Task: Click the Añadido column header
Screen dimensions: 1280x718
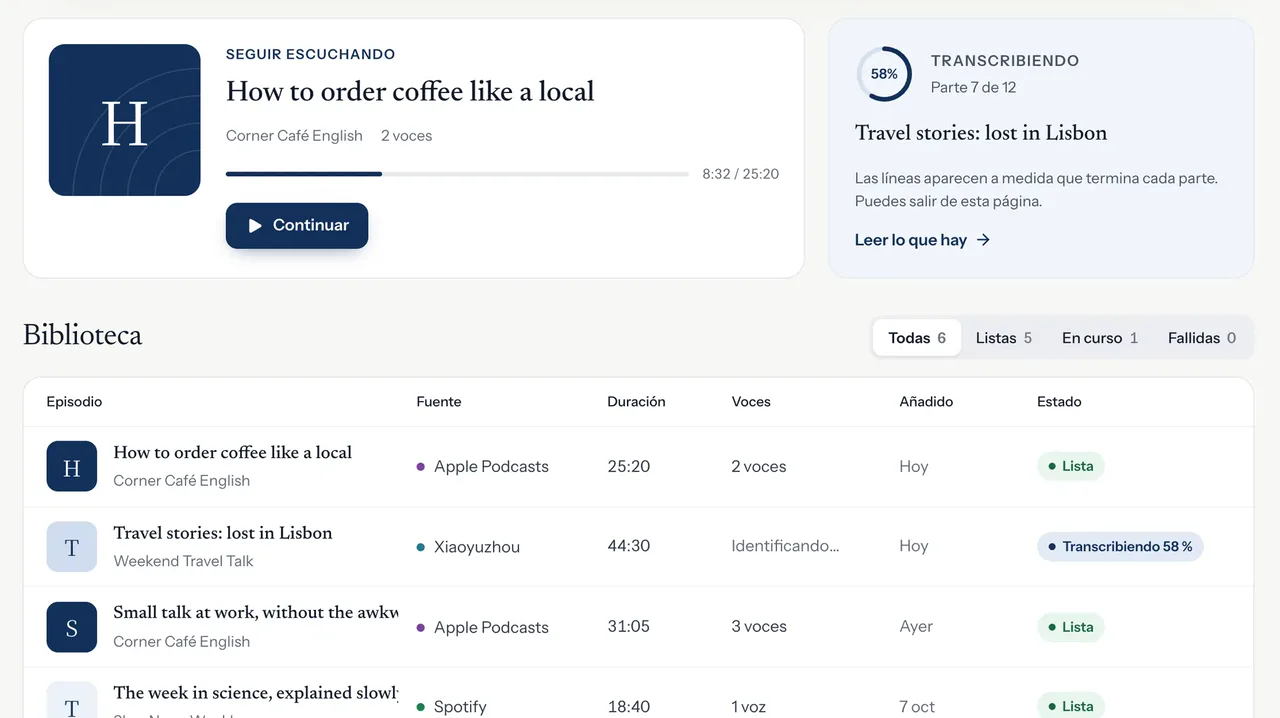Action: click(x=926, y=402)
